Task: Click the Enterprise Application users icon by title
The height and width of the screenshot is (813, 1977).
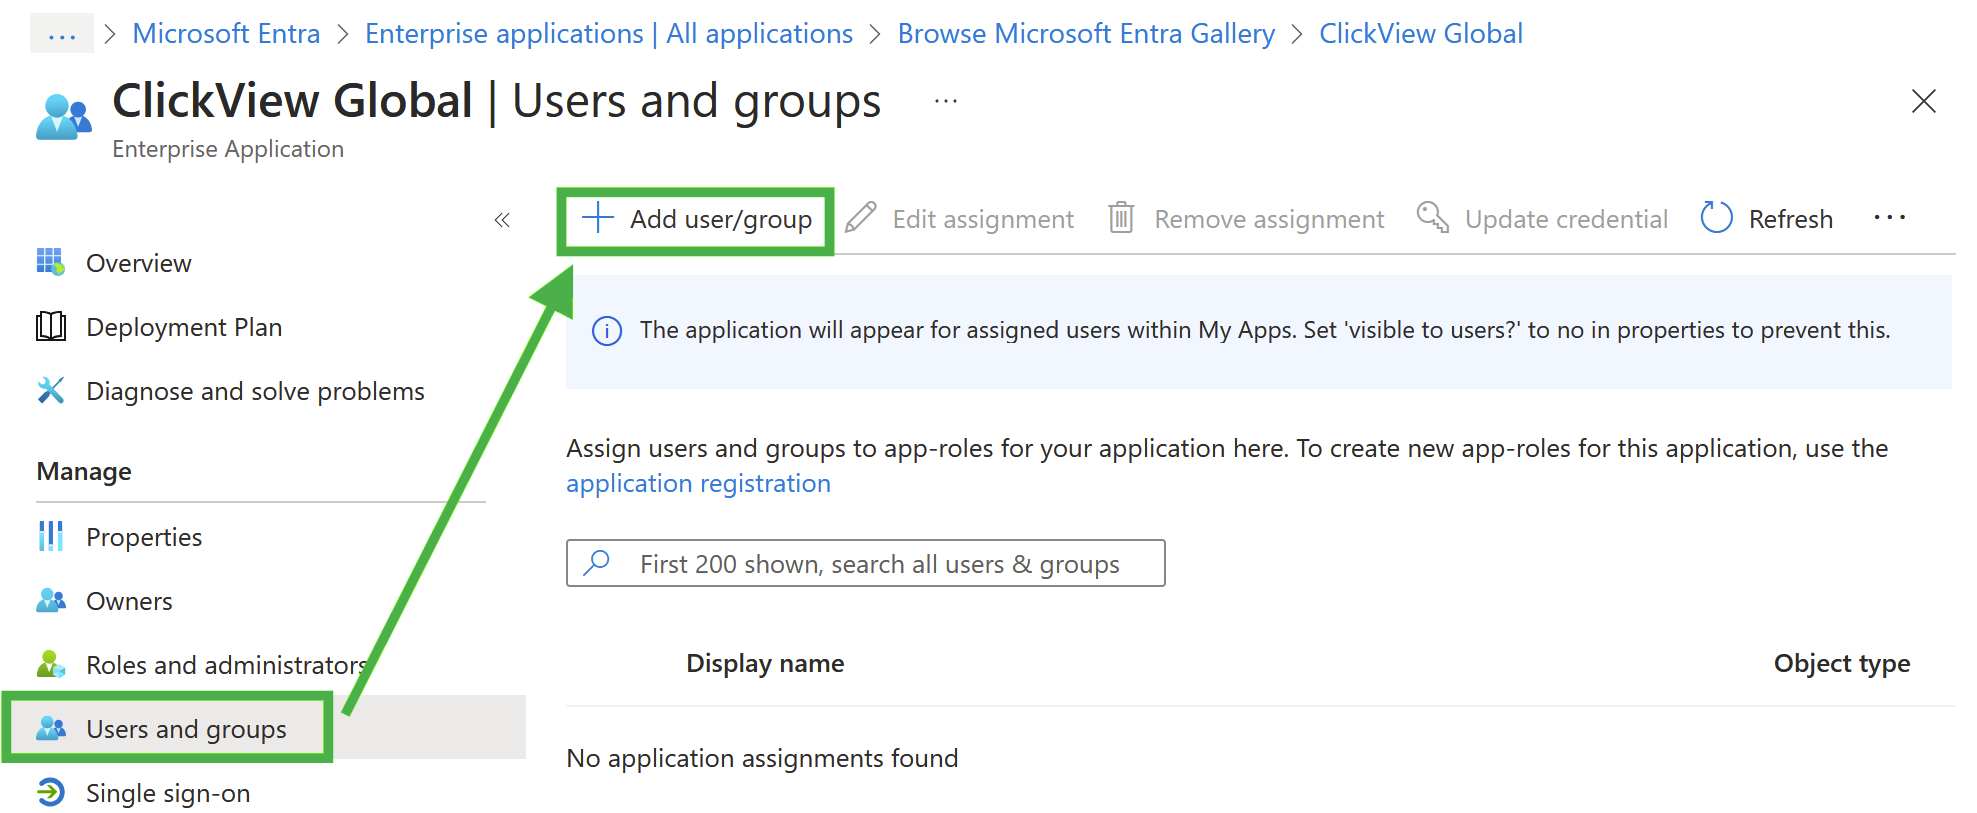Action: [x=63, y=116]
